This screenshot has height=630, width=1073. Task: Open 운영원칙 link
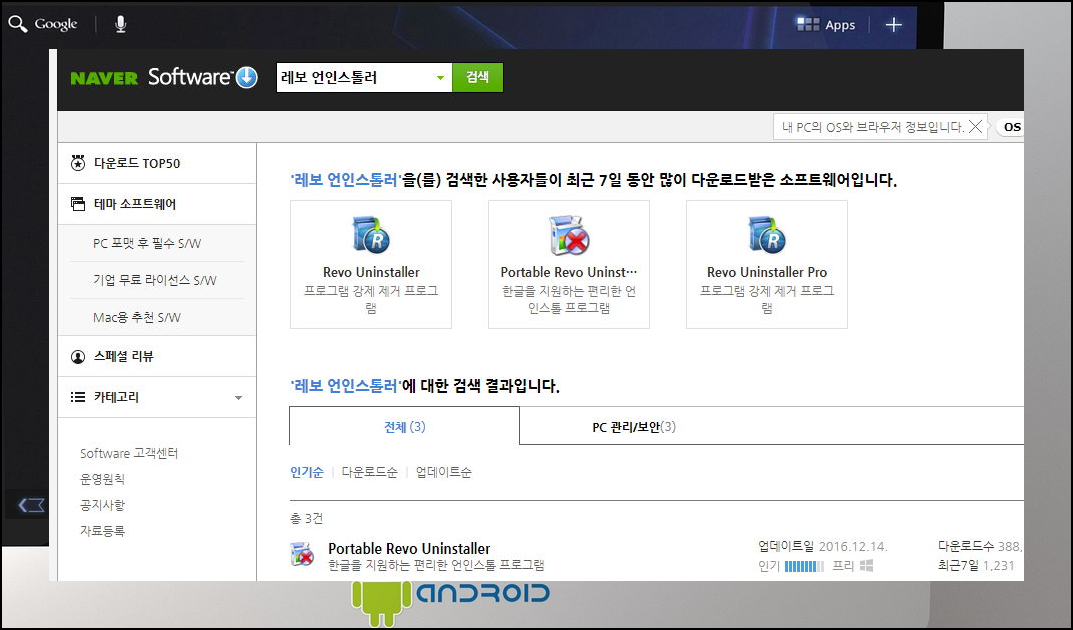click(x=103, y=480)
